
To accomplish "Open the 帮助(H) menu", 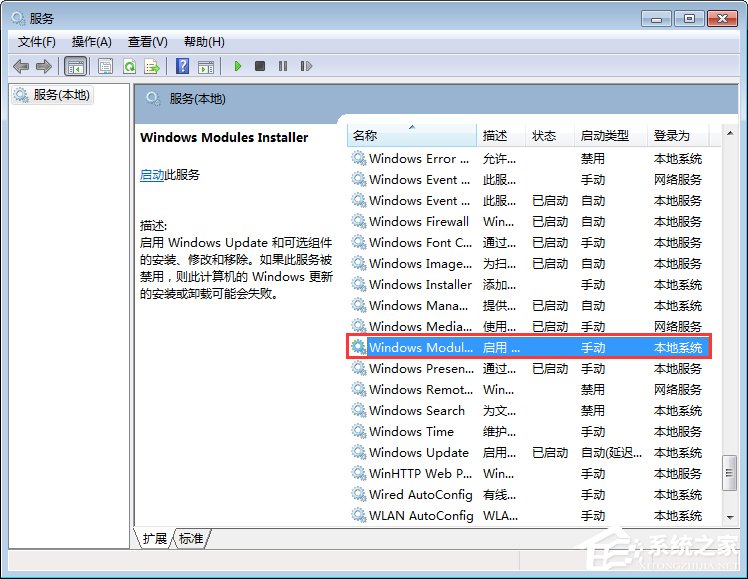I will tap(204, 42).
